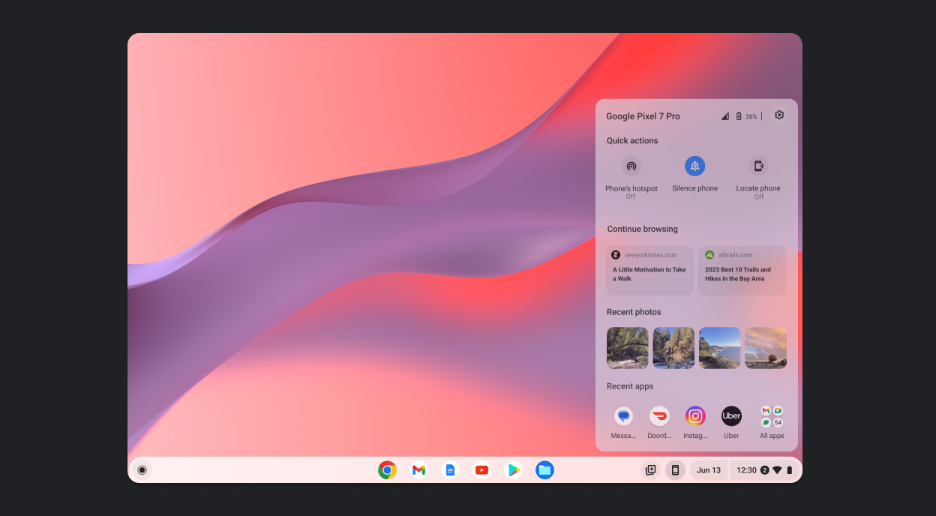This screenshot has width=936, height=516.
Task: Open the recent photo of ocean coastline
Action: [x=719, y=348]
